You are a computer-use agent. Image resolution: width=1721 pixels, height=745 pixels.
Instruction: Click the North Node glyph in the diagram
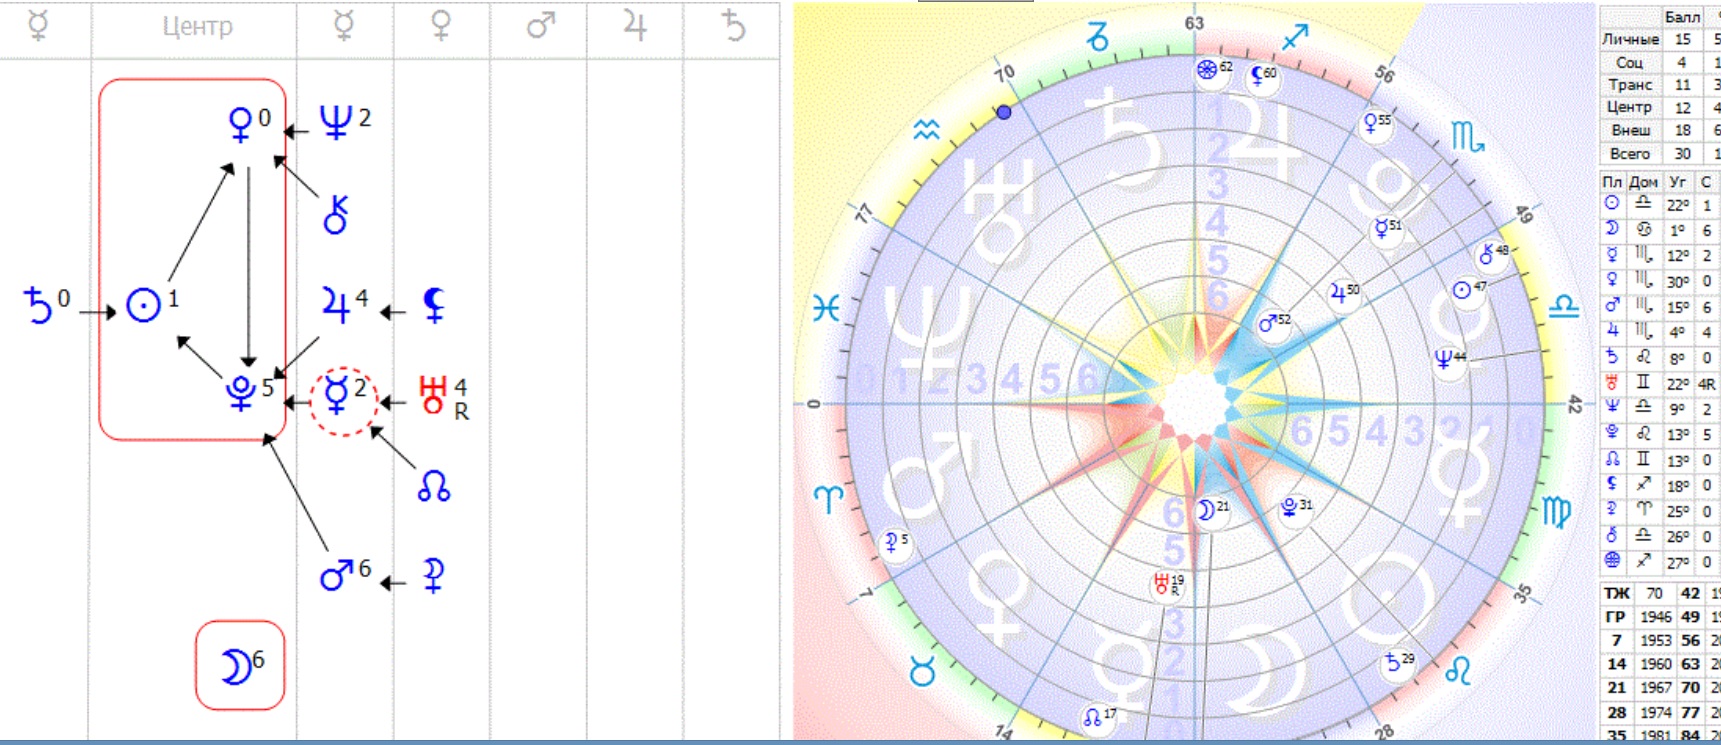coord(433,486)
